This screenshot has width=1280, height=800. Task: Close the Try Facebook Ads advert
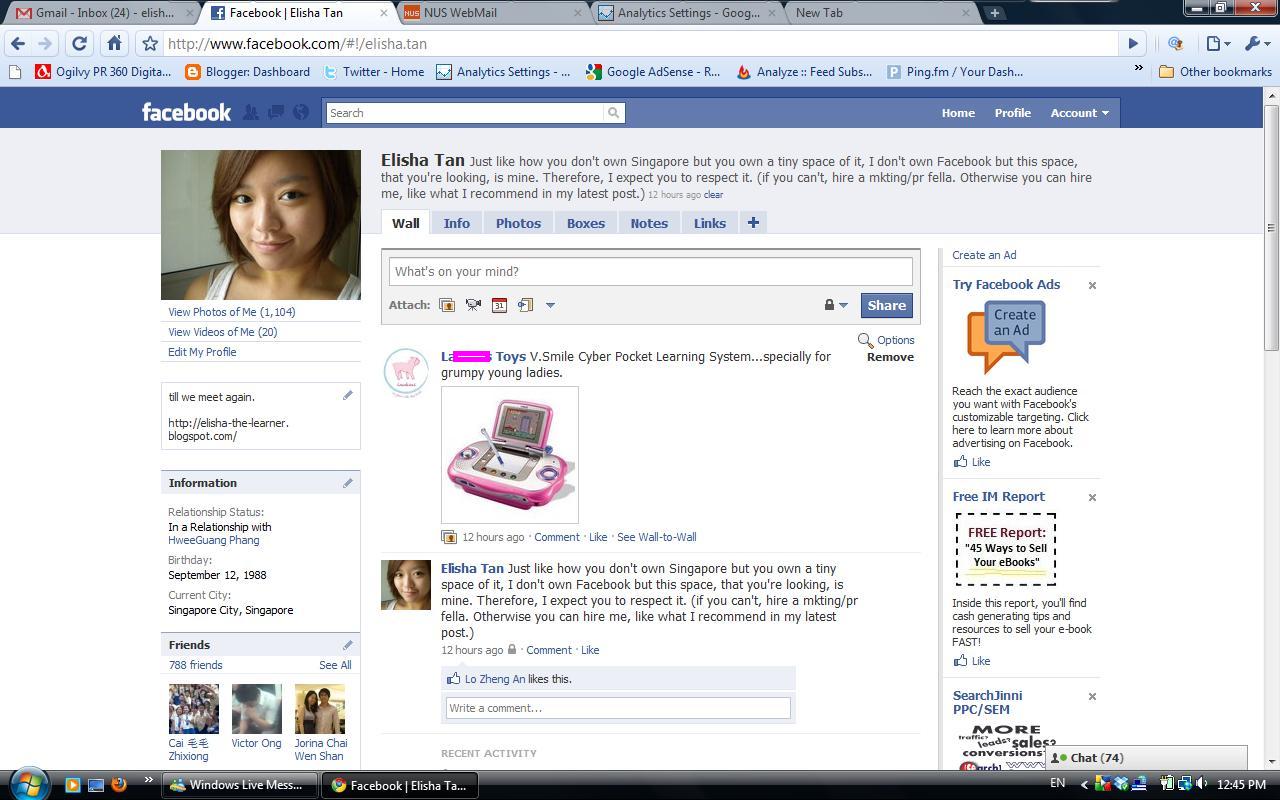[1092, 285]
